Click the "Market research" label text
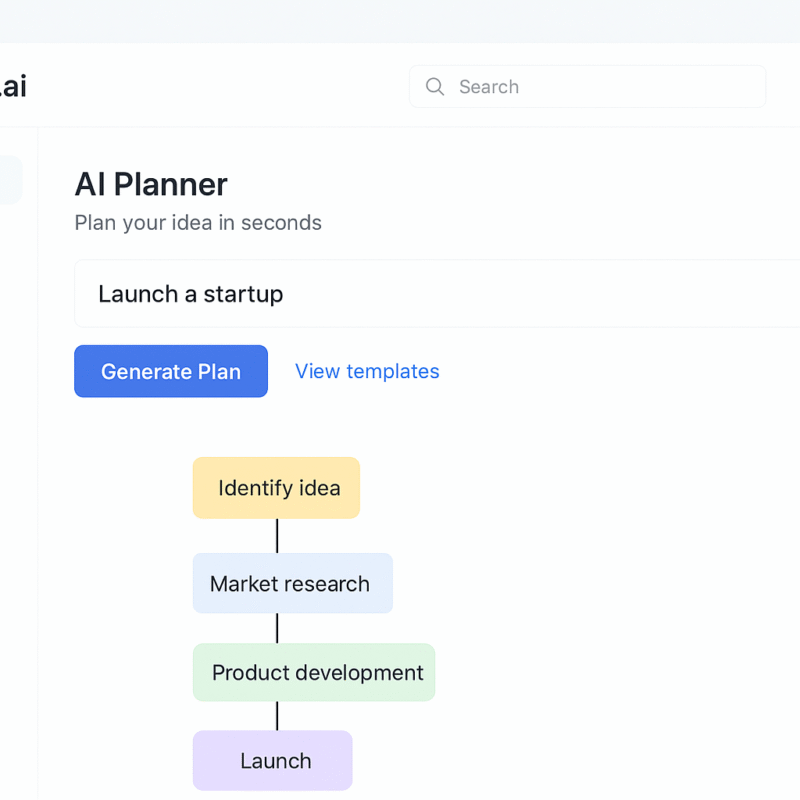 (290, 584)
